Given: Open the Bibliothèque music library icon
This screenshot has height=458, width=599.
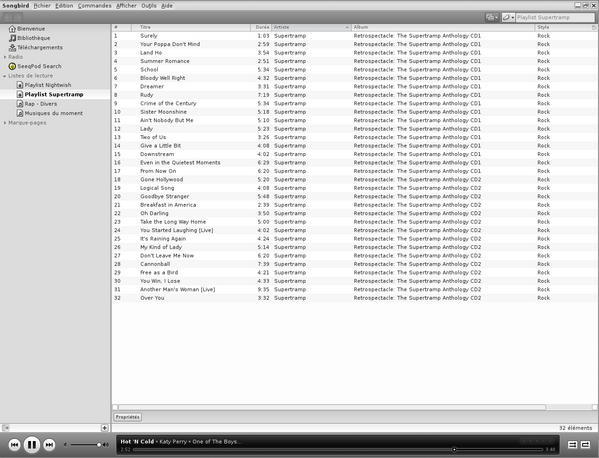Looking at the screenshot, I should 12,38.
